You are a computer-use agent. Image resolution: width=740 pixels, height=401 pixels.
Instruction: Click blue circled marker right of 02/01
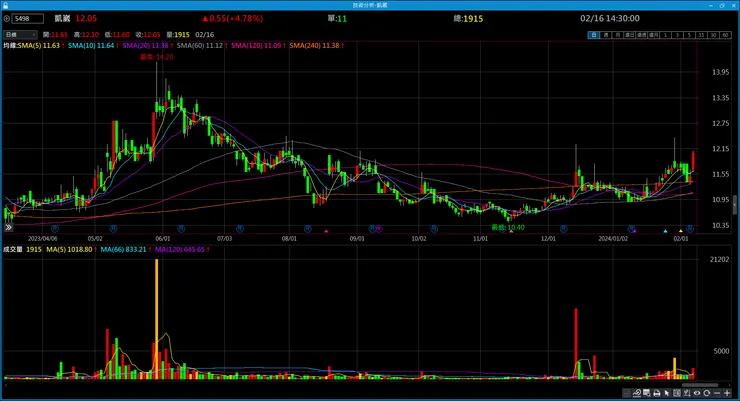pos(690,228)
